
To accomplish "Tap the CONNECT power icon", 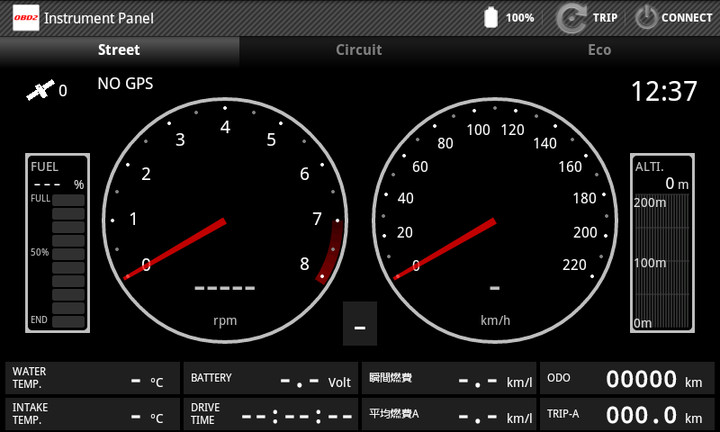I will [x=647, y=17].
